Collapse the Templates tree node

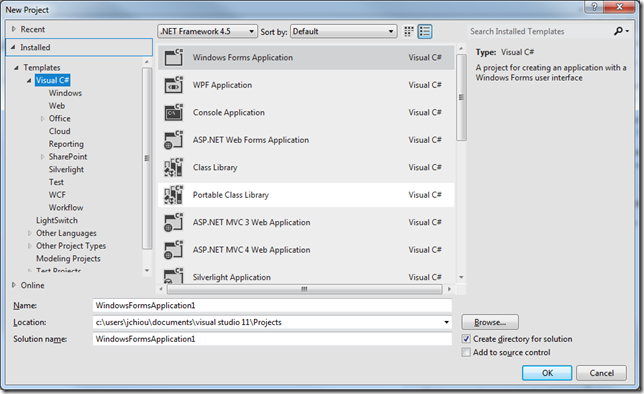coord(16,67)
